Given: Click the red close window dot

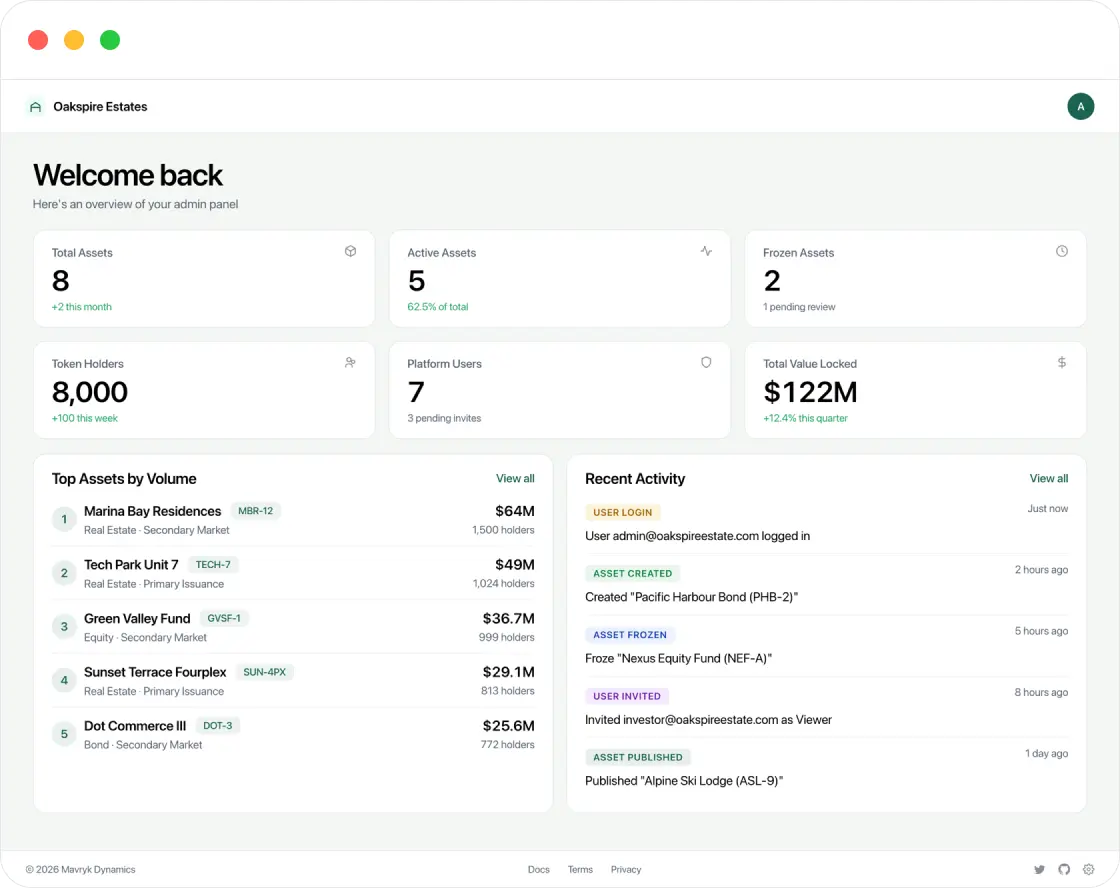Looking at the screenshot, I should point(38,40).
